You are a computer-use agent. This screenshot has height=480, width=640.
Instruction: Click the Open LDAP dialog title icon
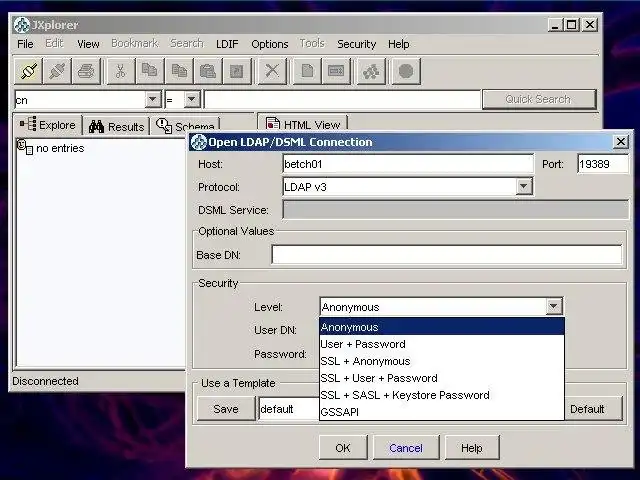click(x=199, y=142)
